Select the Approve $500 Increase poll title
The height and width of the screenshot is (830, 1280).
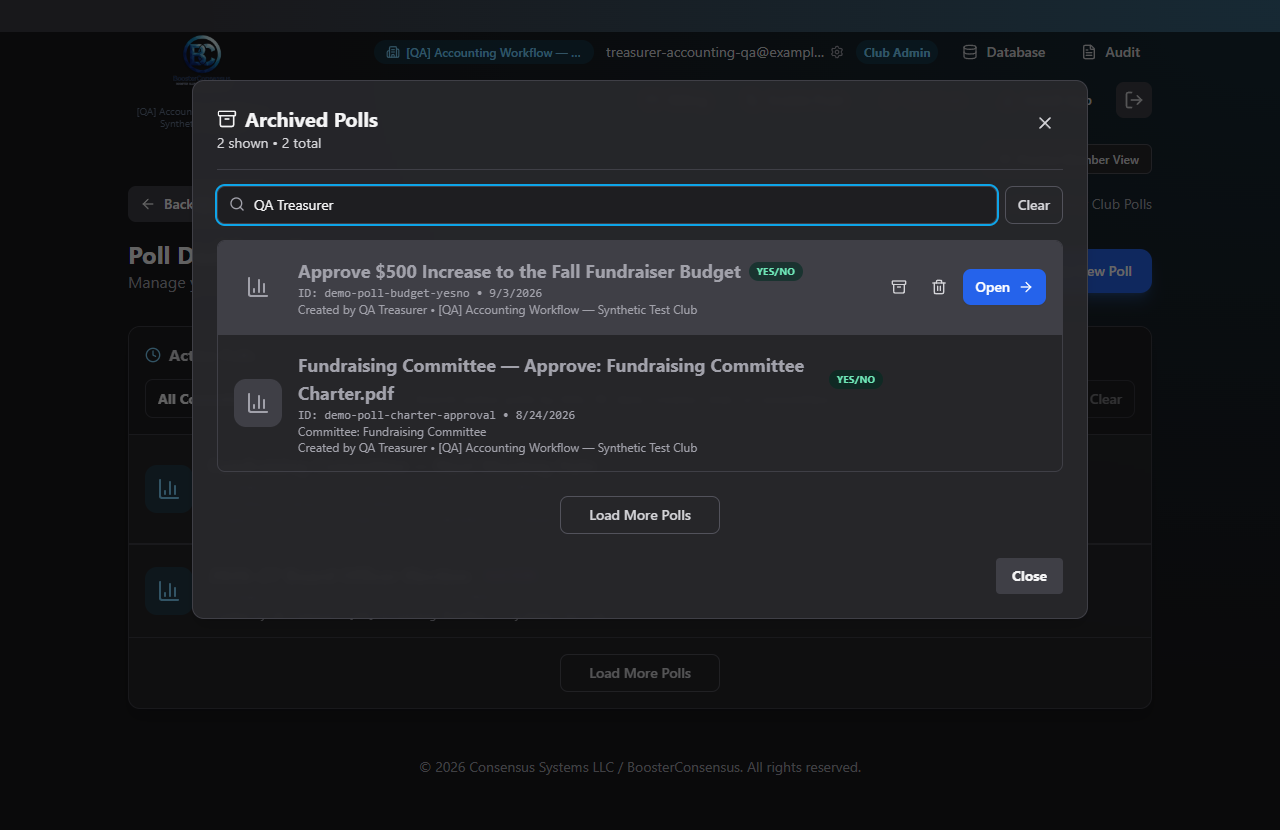(x=519, y=271)
